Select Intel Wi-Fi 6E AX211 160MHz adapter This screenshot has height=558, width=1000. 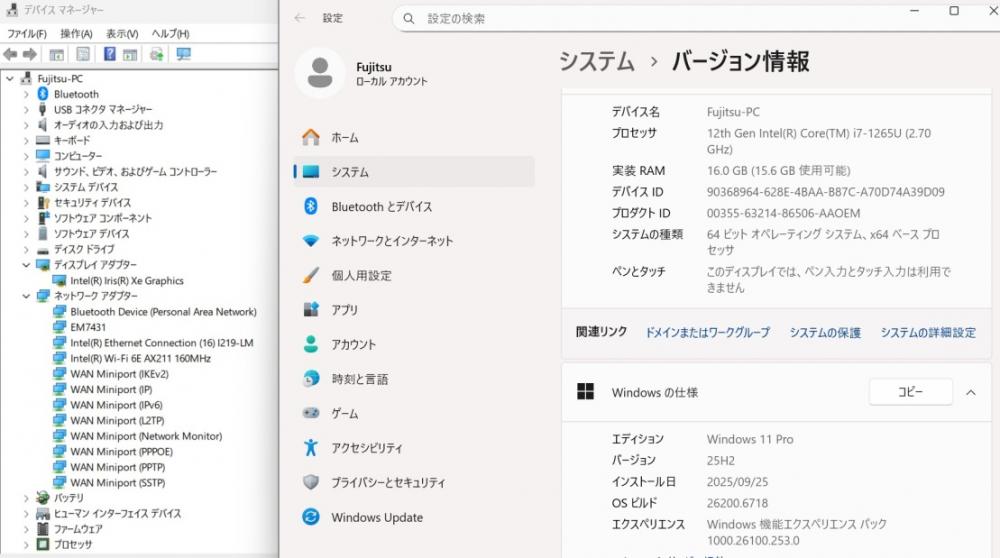click(x=140, y=358)
